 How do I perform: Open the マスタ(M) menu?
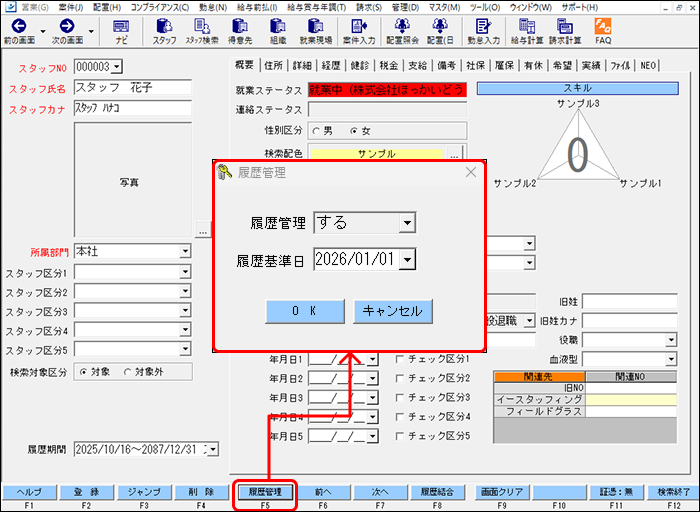point(444,8)
